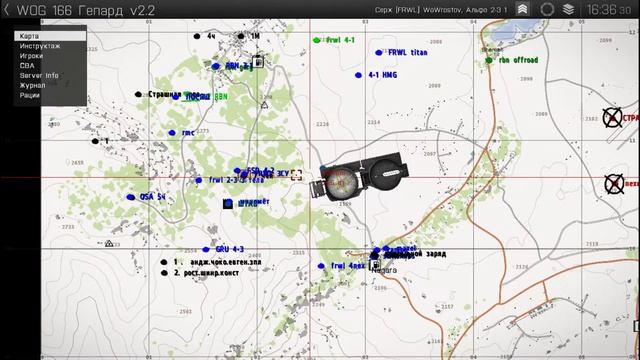Click the lake in top right corner
Image resolution: width=640 pixels, height=360 pixels.
click(x=515, y=29)
